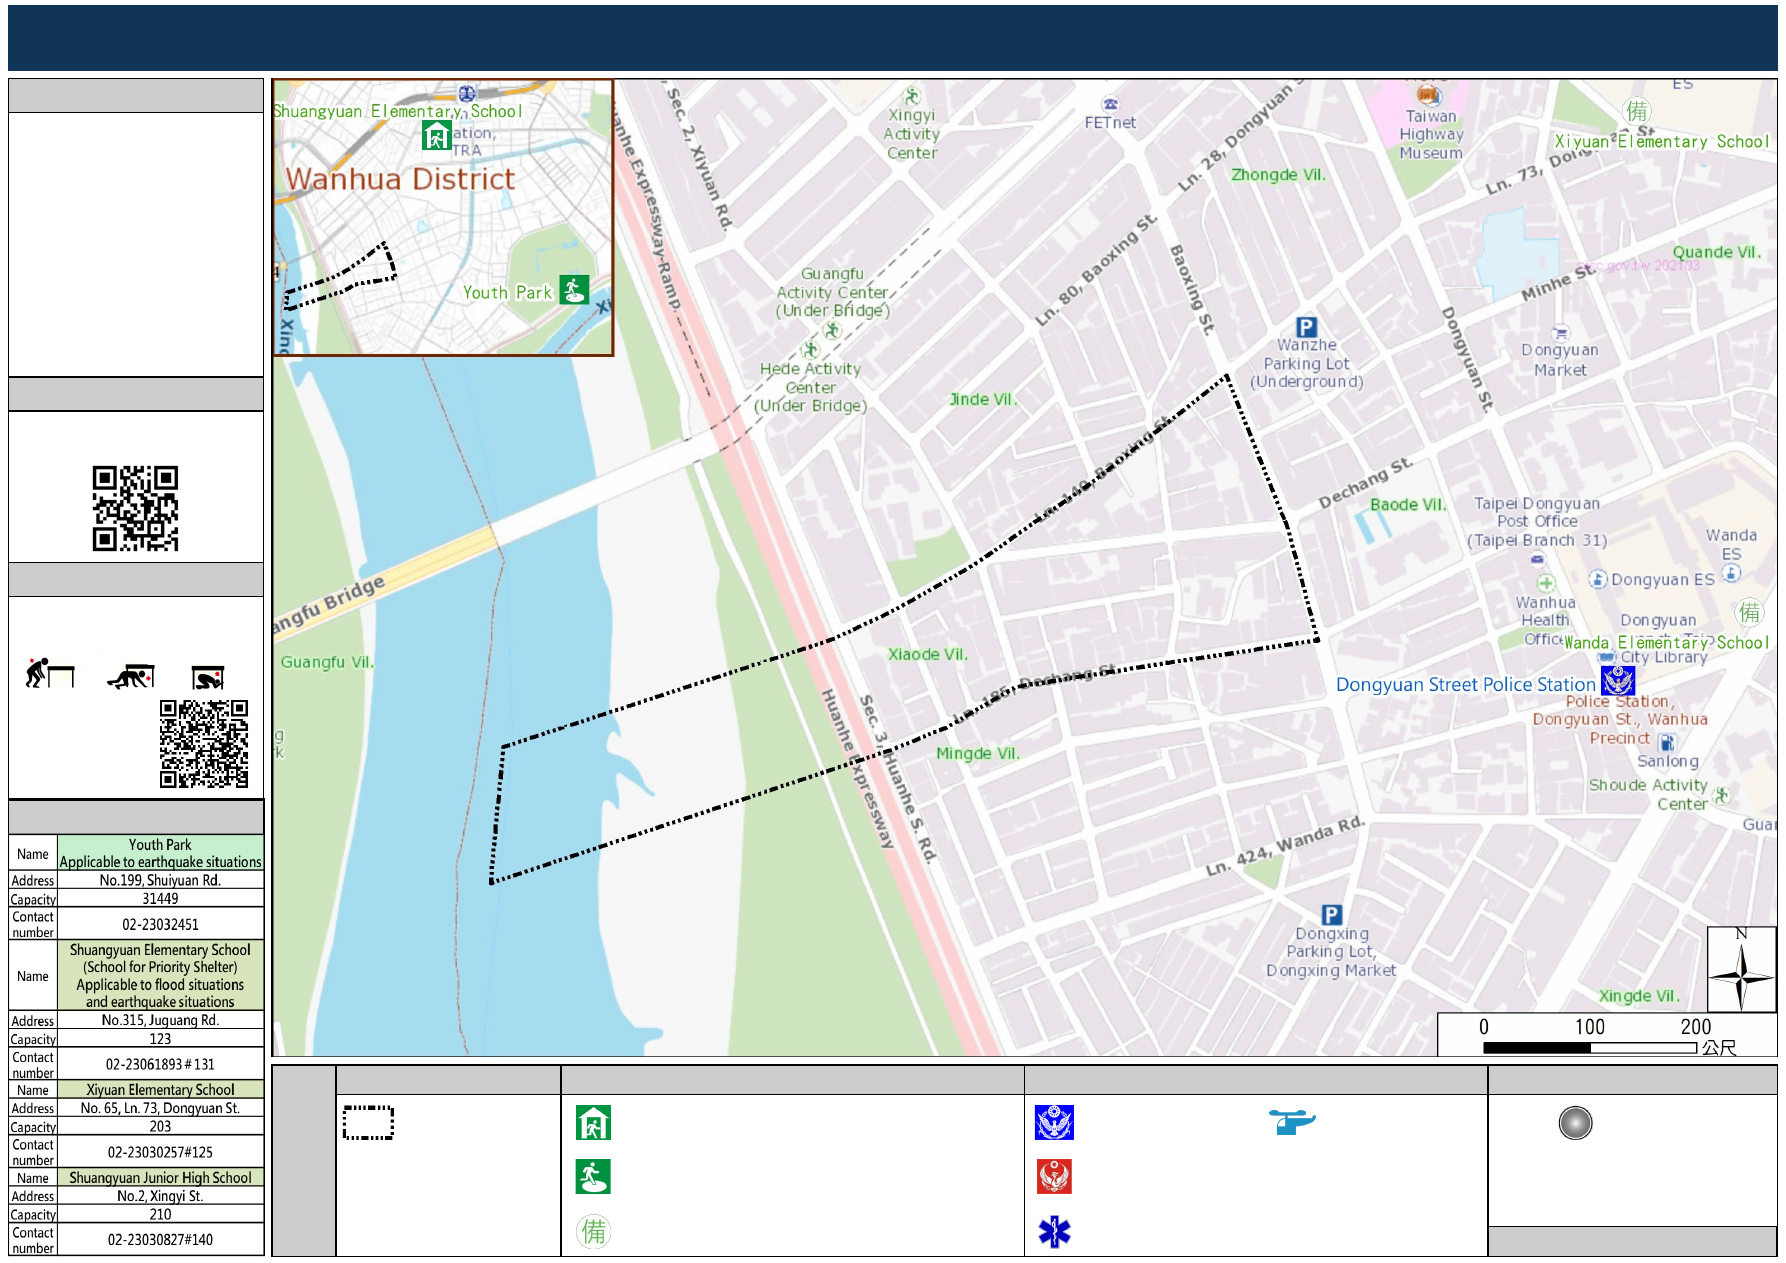Click the Taiwan Highway Museum icon
1786x1263 pixels.
[1428, 95]
